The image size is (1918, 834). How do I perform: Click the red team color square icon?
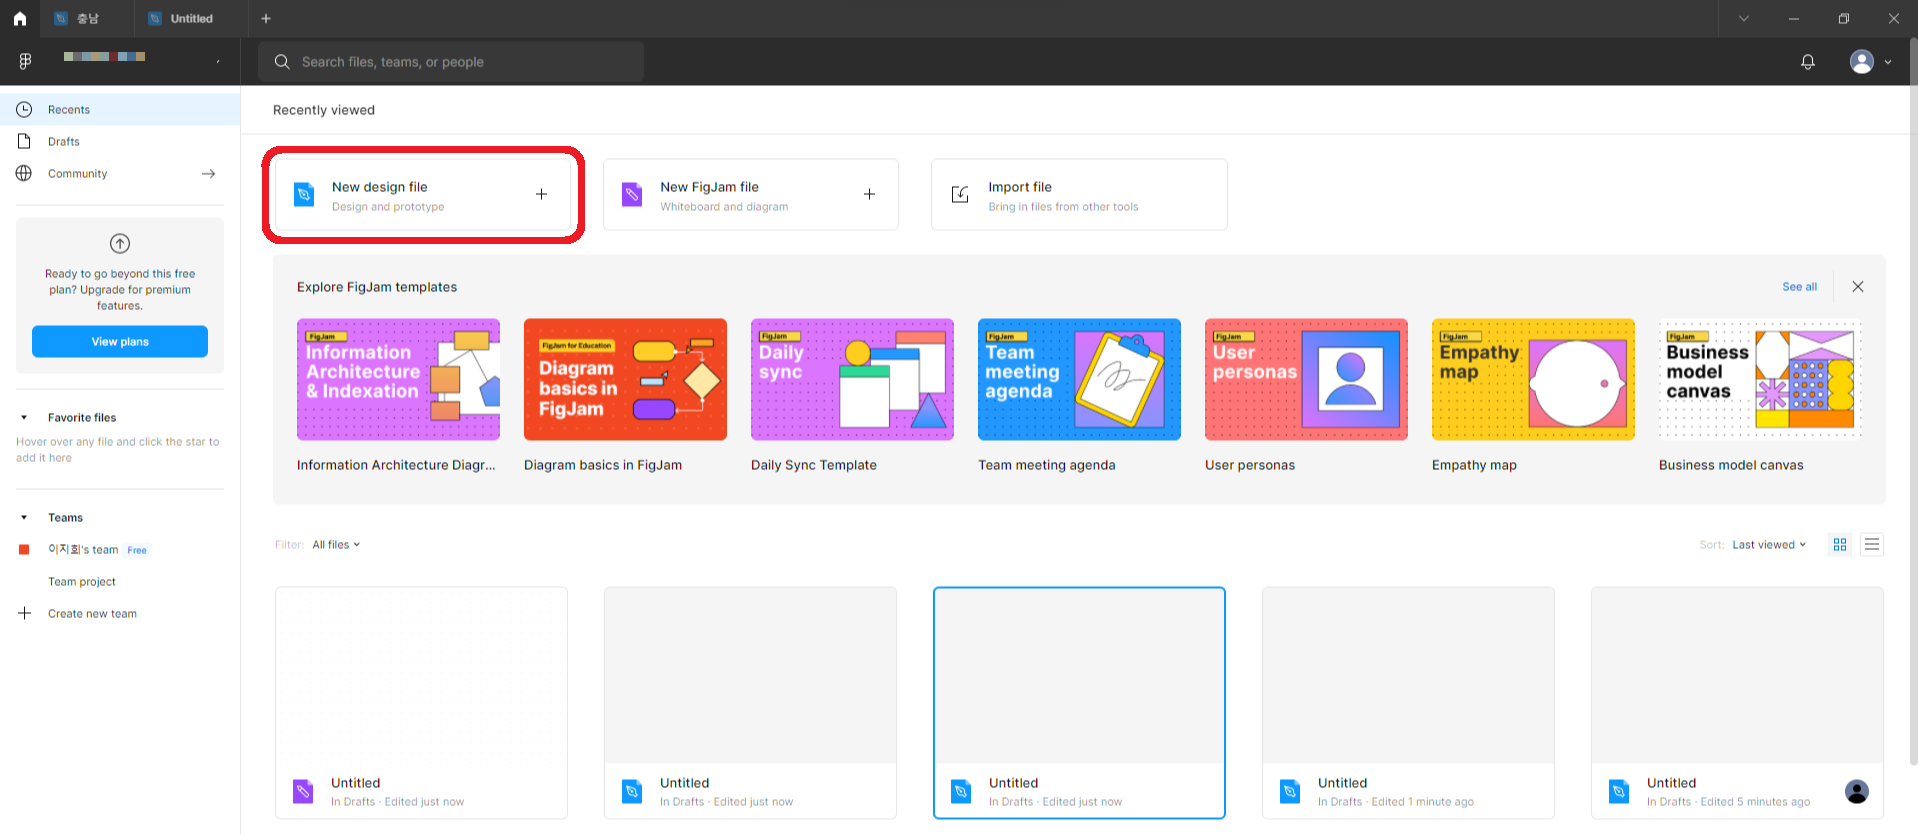[24, 549]
